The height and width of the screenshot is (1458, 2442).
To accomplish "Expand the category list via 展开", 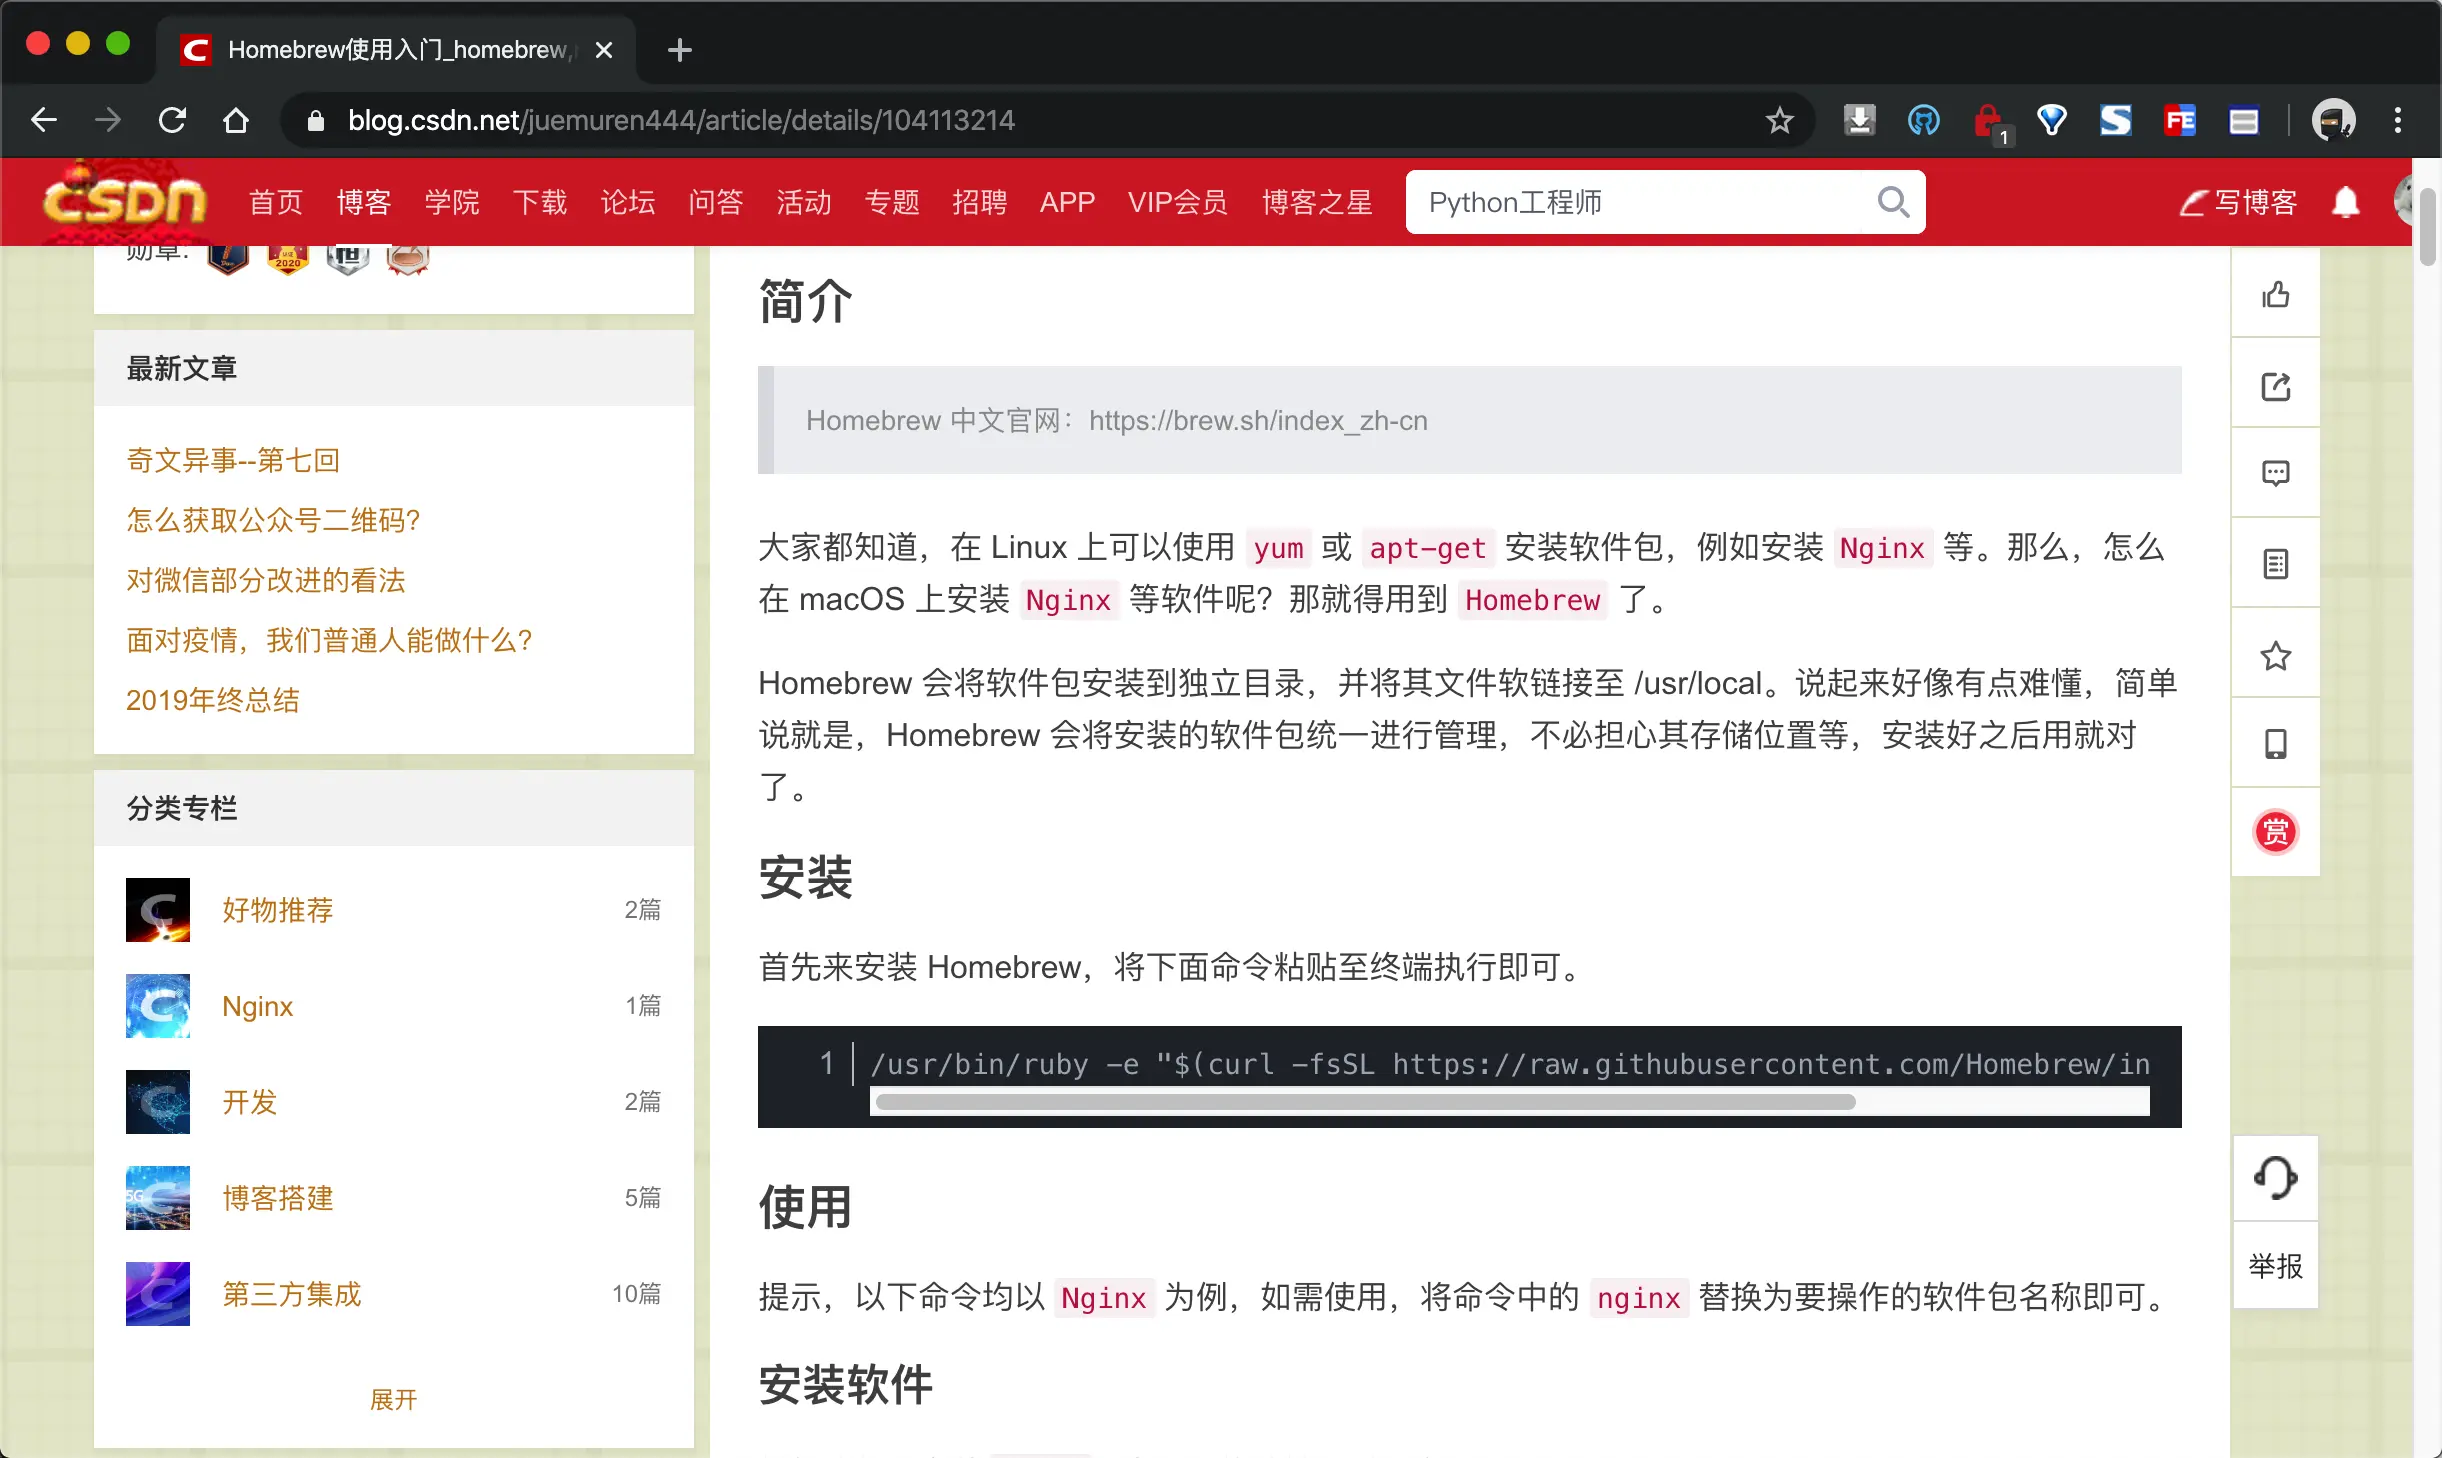I will click(395, 1400).
